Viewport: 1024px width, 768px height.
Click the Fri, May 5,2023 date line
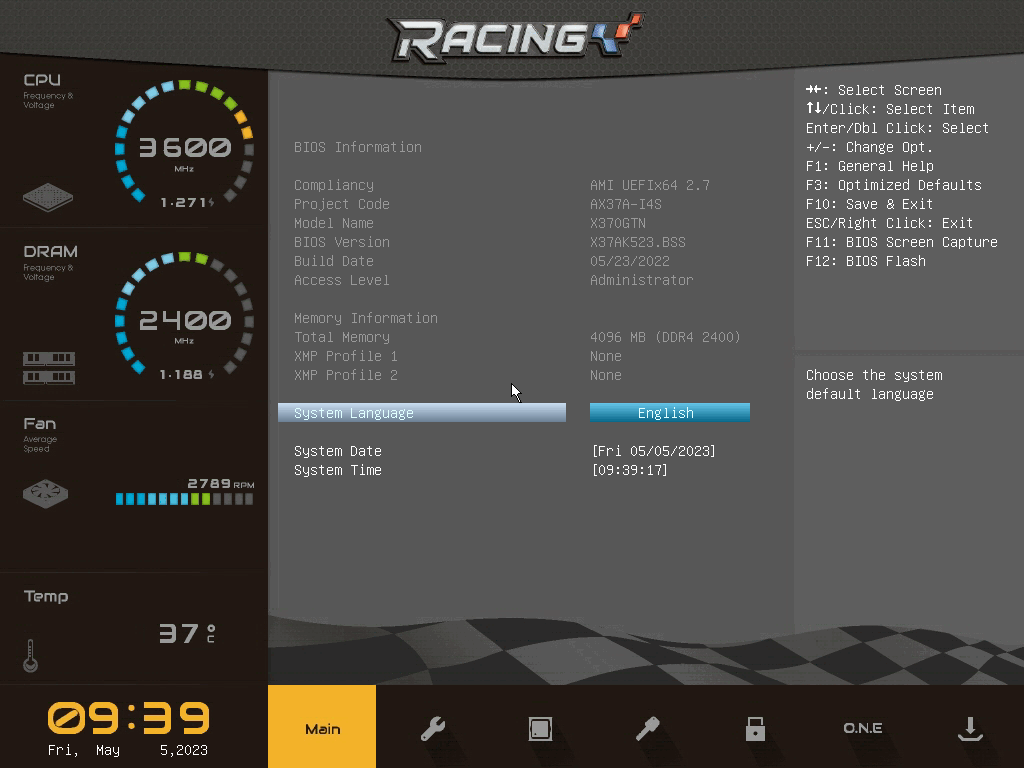click(x=128, y=750)
